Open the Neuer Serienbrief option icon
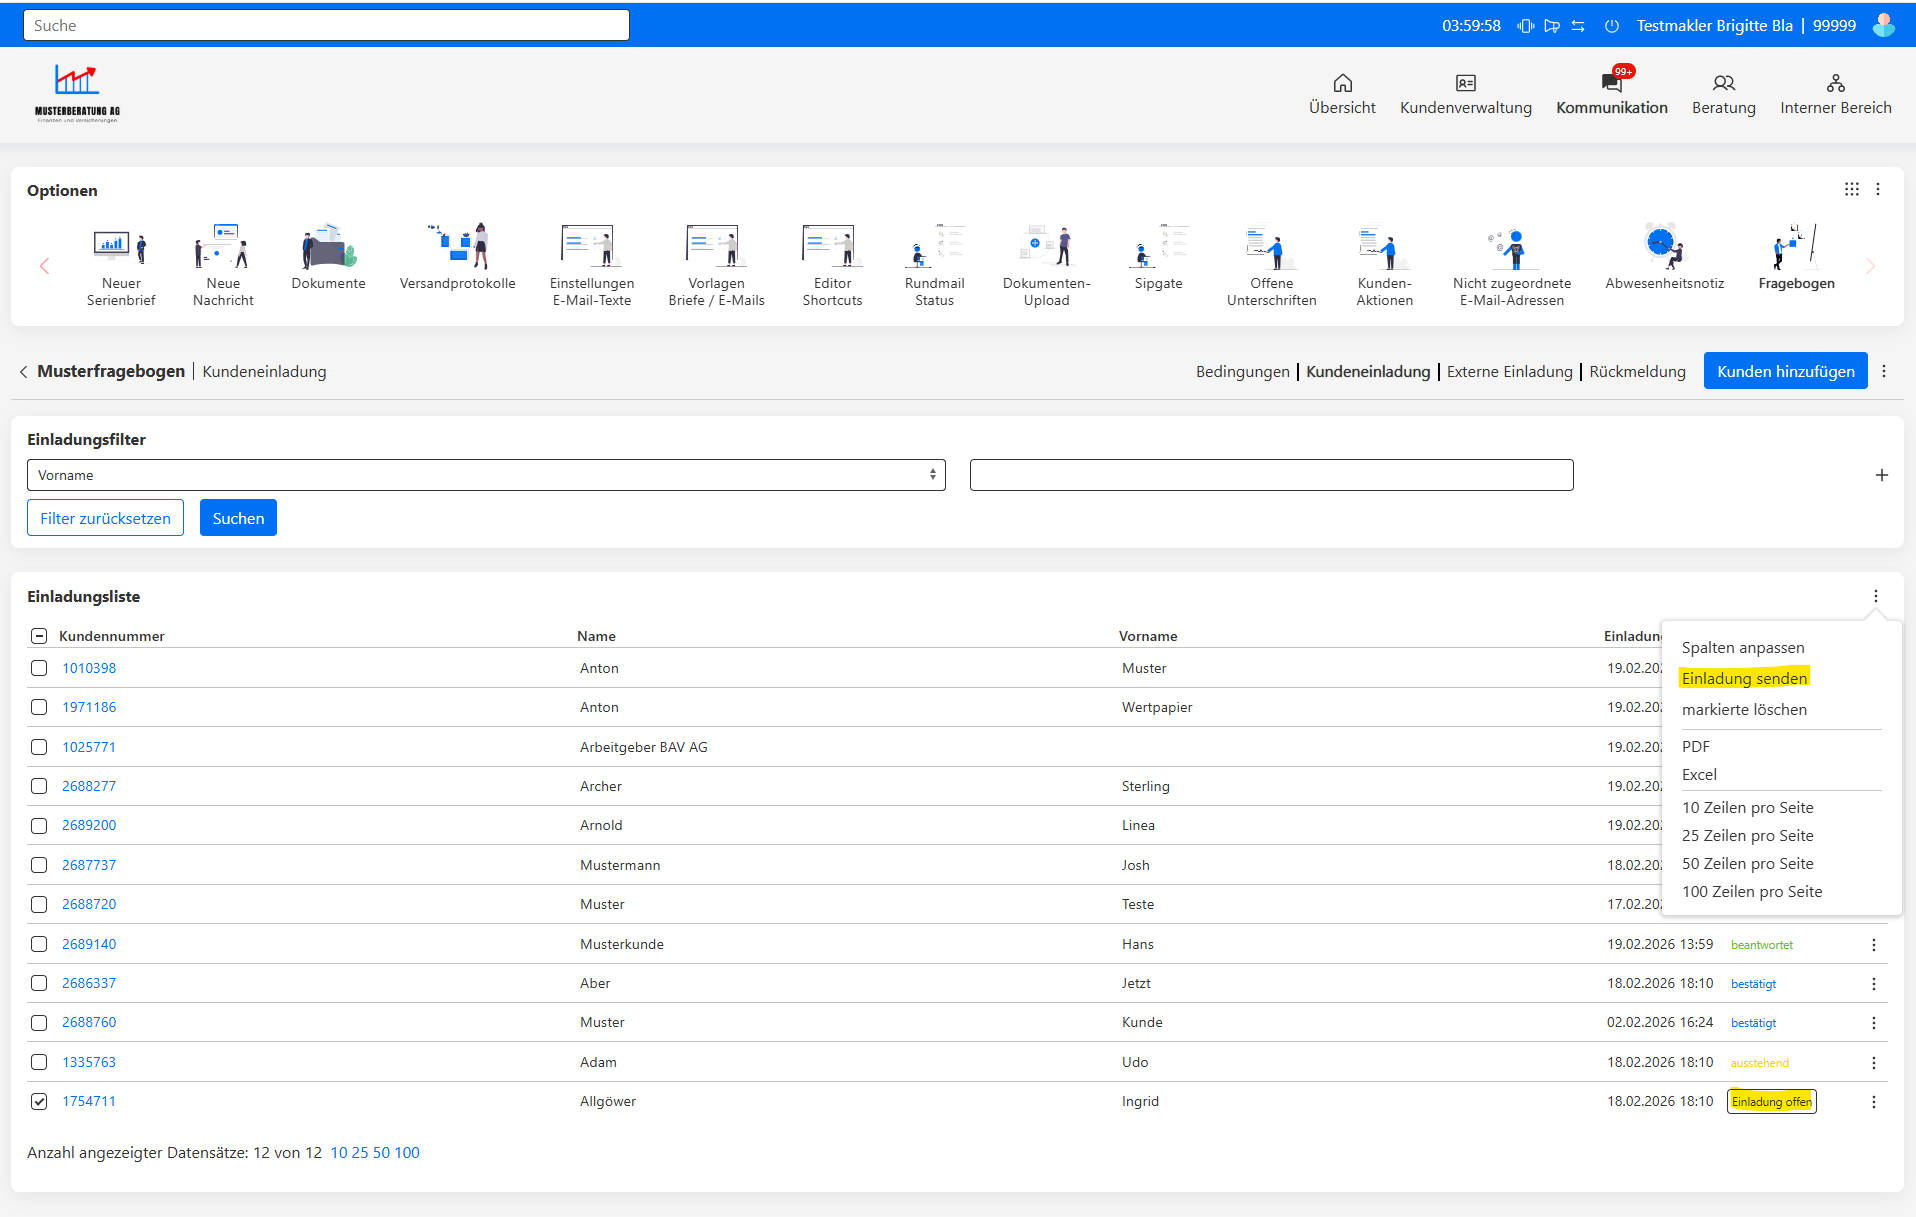This screenshot has height=1217, width=1916. point(120,246)
